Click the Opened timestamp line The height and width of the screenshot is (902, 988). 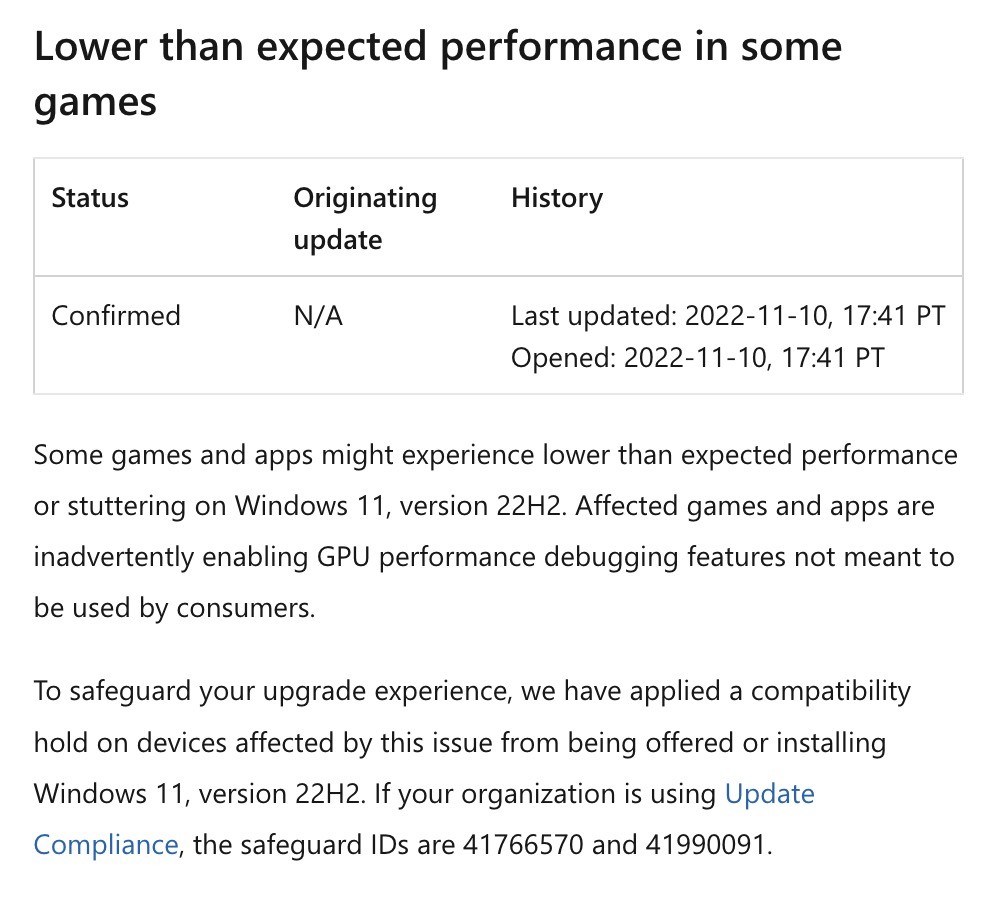[x=698, y=357]
